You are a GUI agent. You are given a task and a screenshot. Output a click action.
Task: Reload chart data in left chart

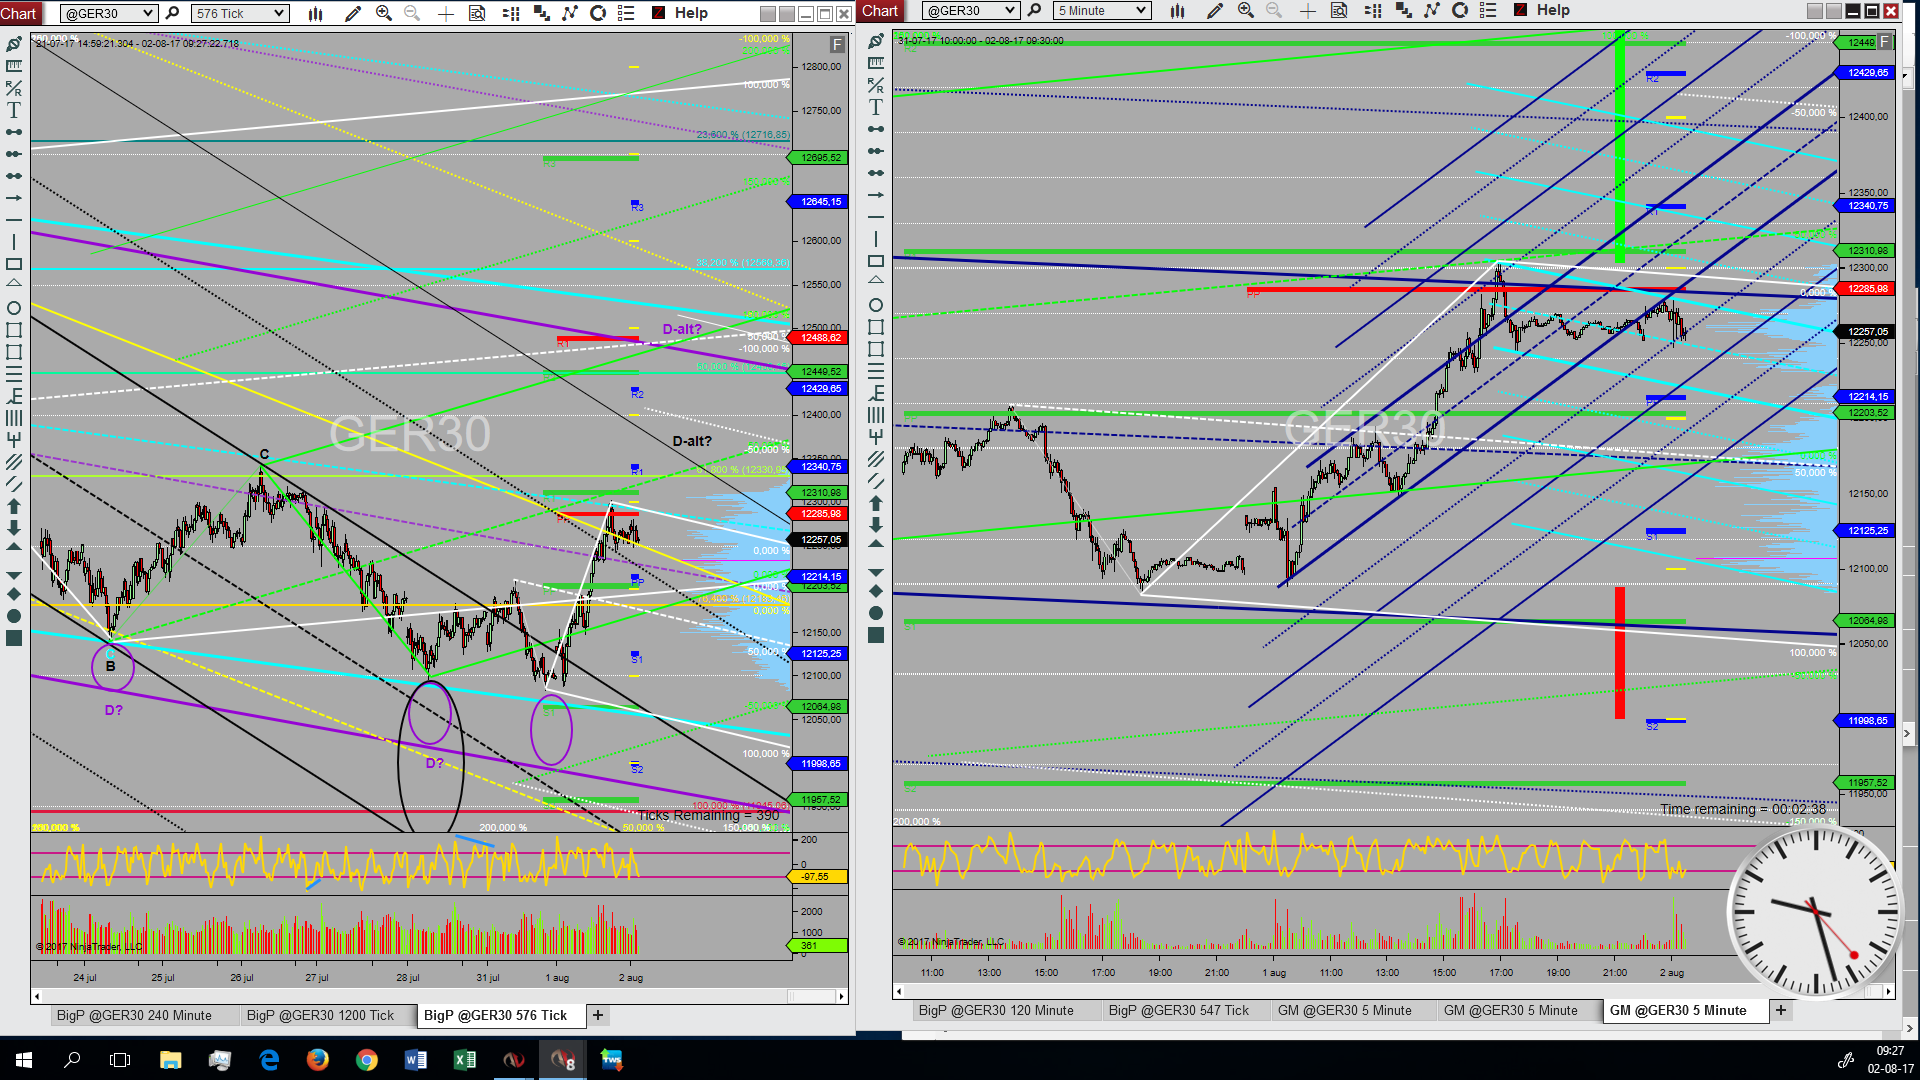click(x=598, y=13)
